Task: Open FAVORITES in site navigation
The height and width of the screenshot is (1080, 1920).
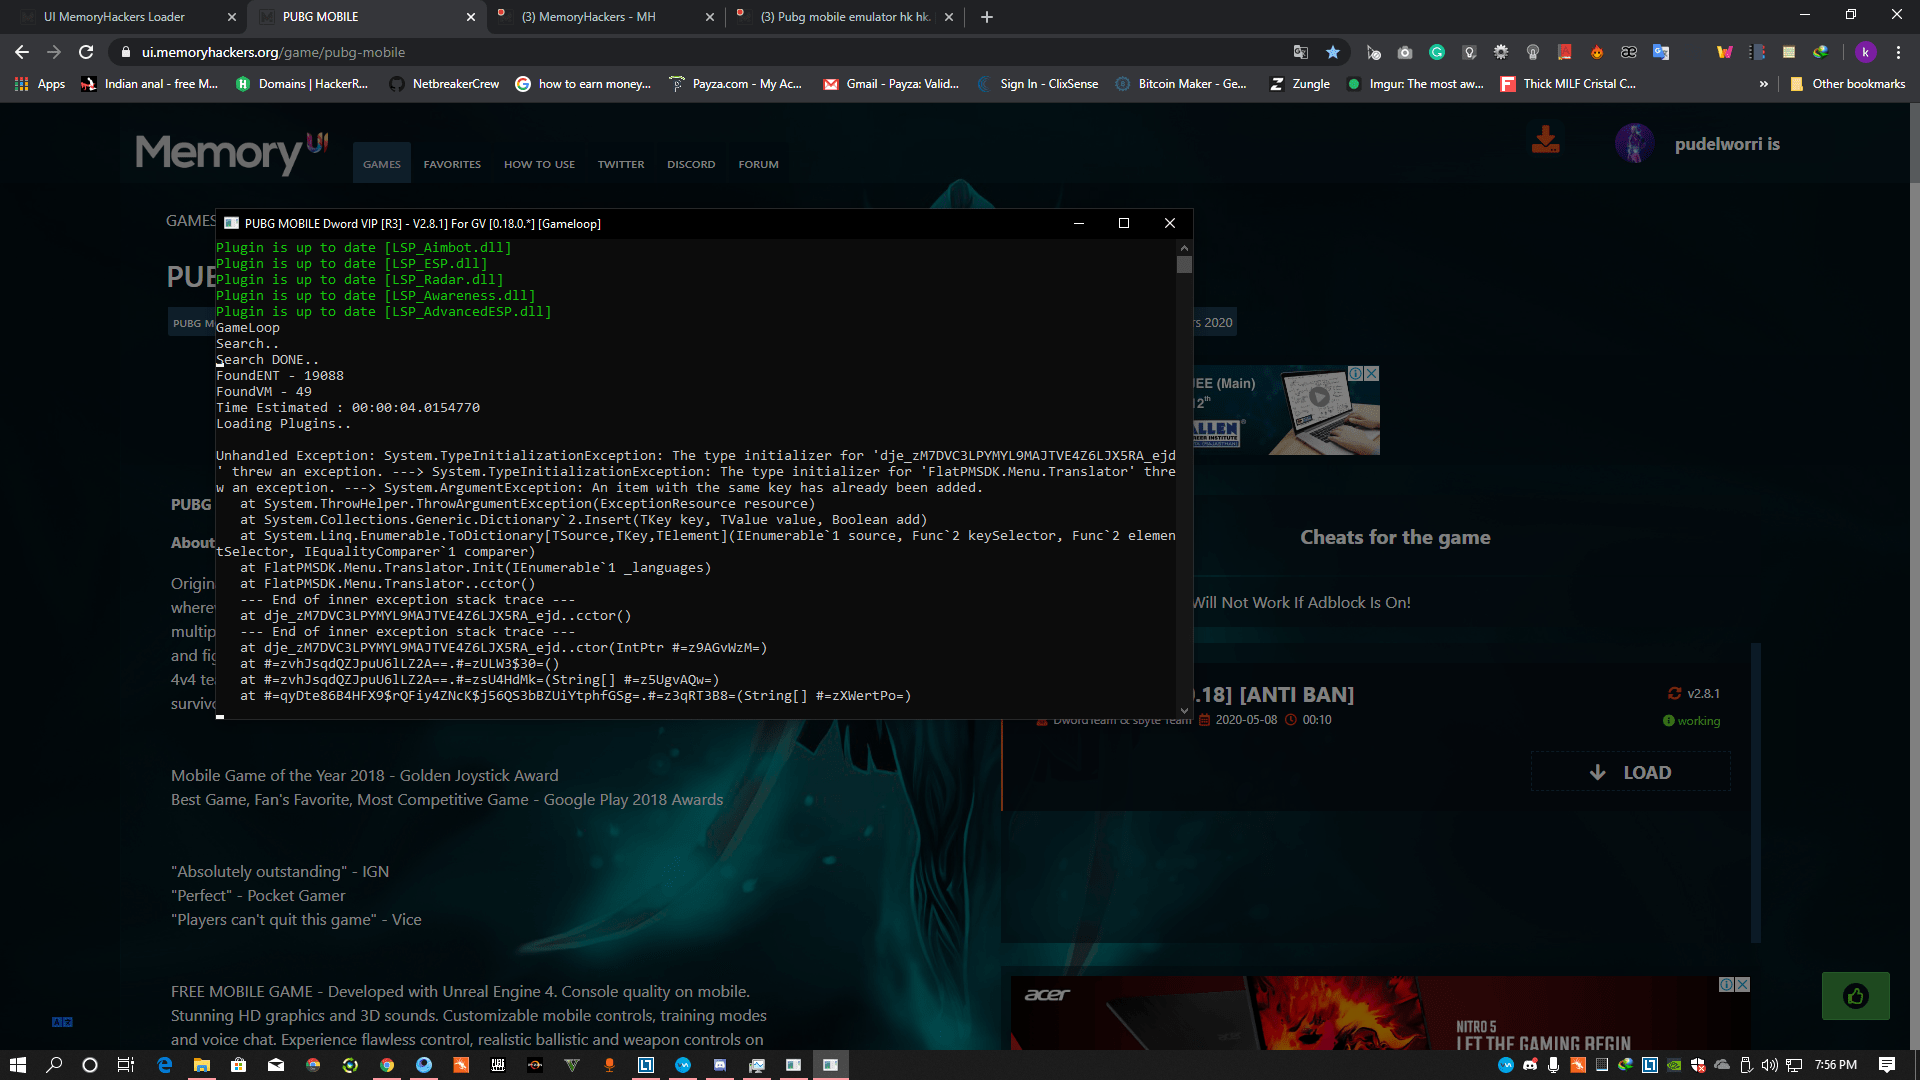Action: [x=452, y=164]
